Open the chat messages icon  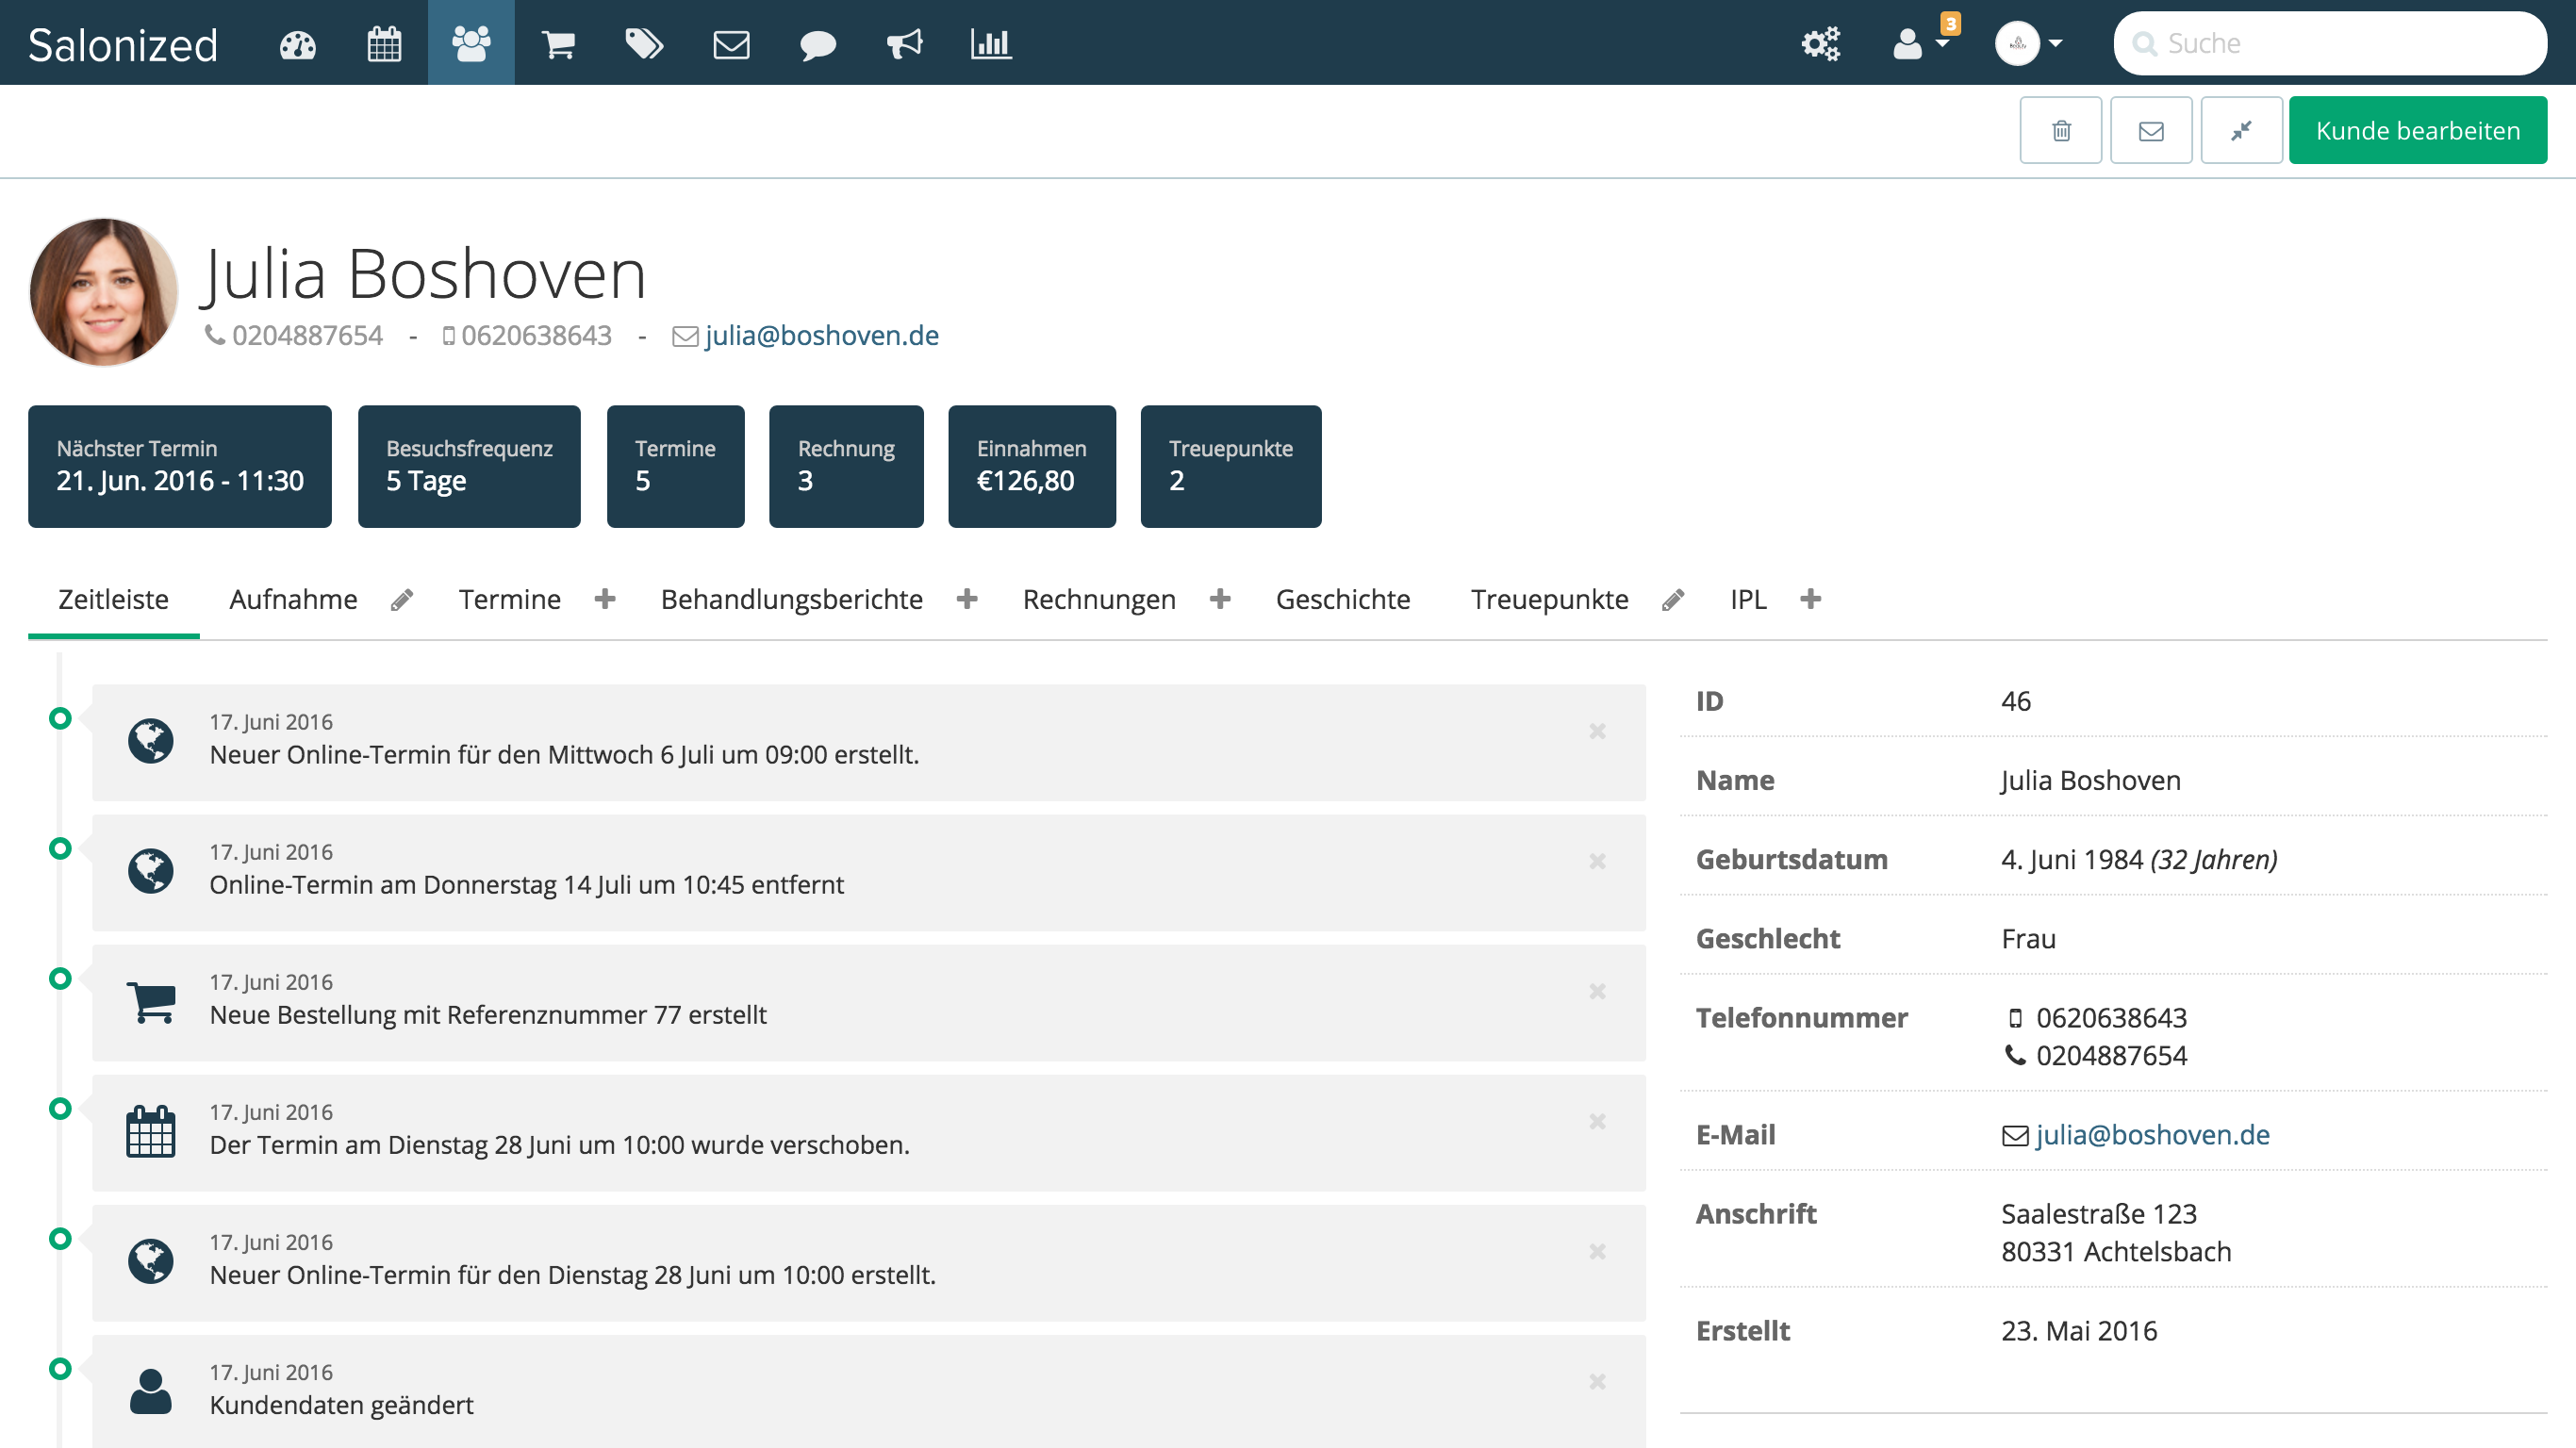coord(817,43)
